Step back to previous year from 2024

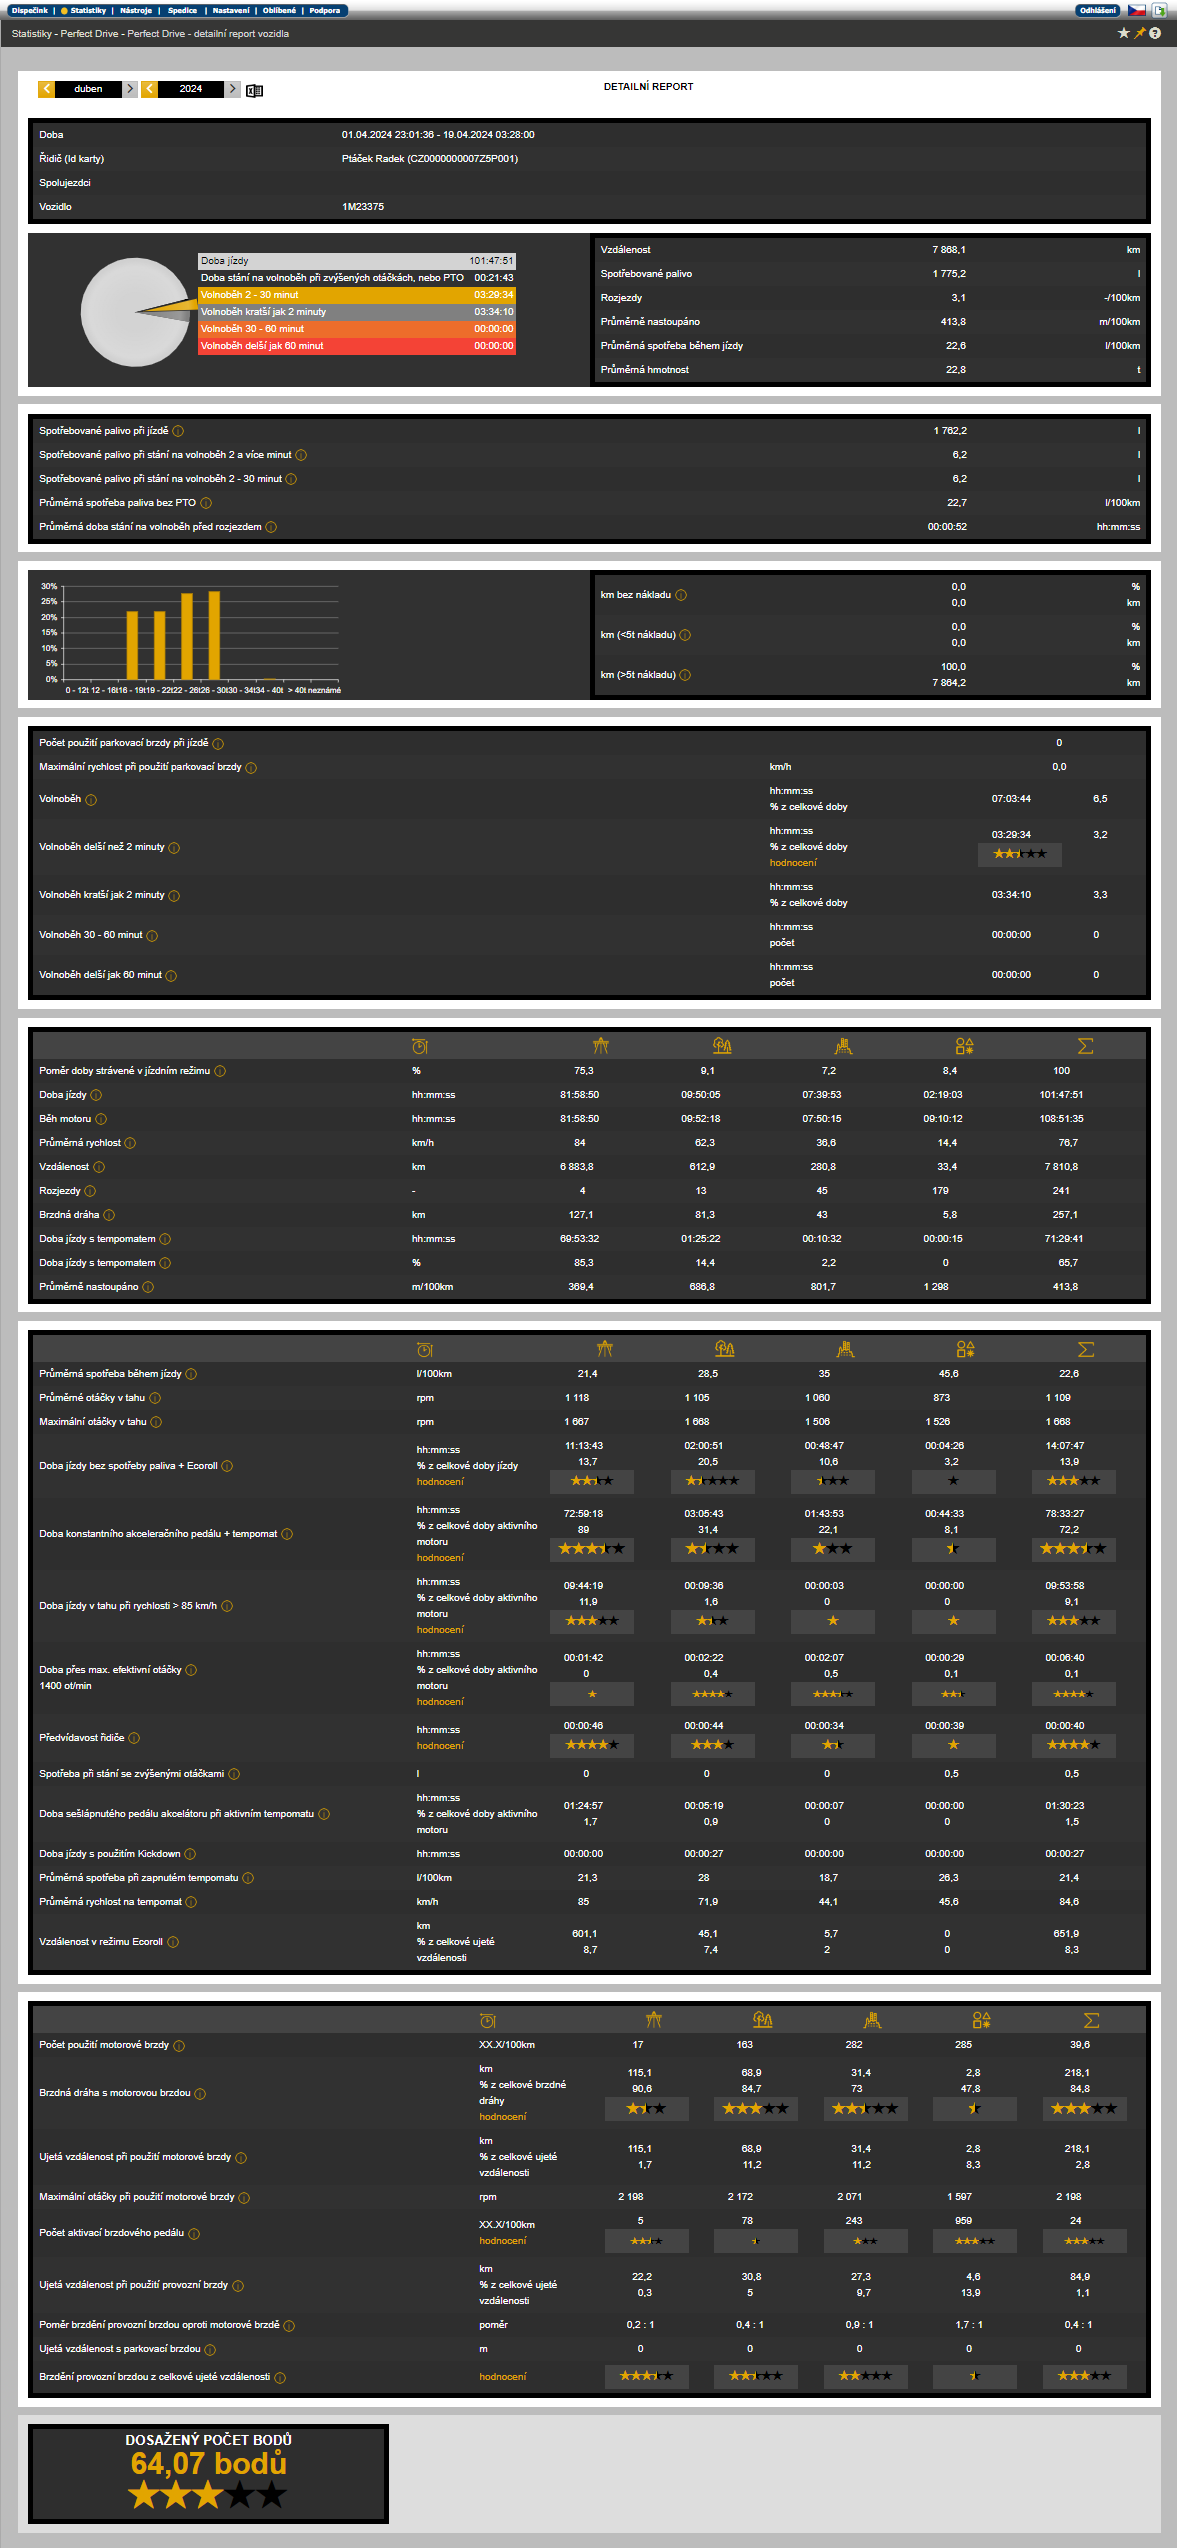pyautogui.click(x=149, y=89)
